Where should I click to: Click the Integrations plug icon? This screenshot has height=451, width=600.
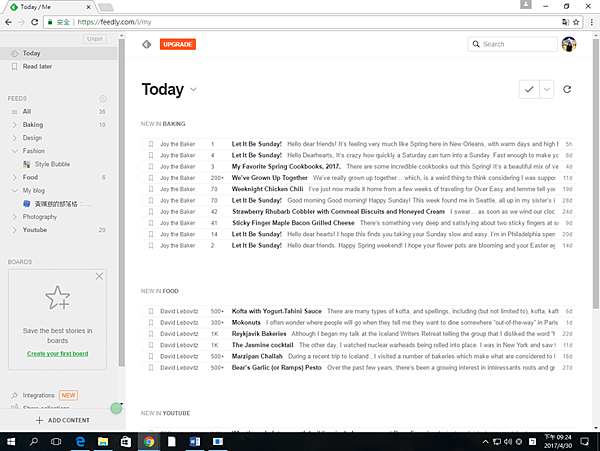point(15,395)
